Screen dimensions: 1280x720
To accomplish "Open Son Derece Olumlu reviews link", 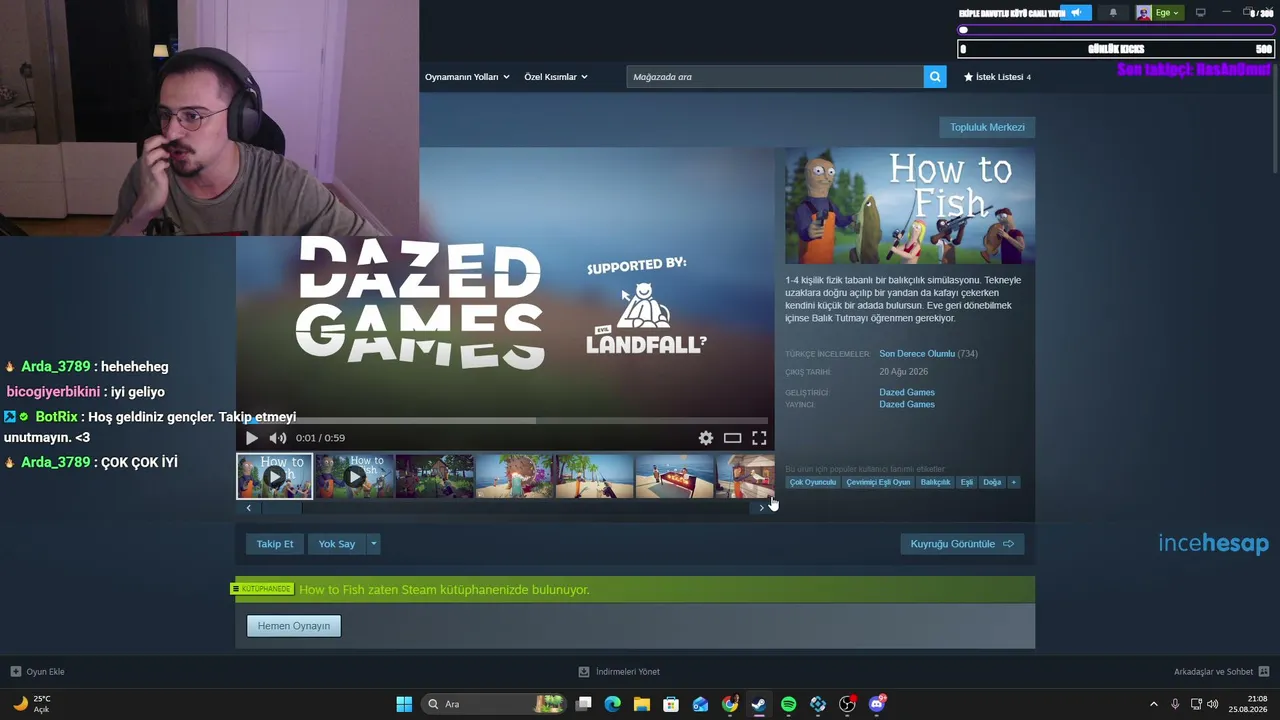I will pyautogui.click(x=917, y=354).
